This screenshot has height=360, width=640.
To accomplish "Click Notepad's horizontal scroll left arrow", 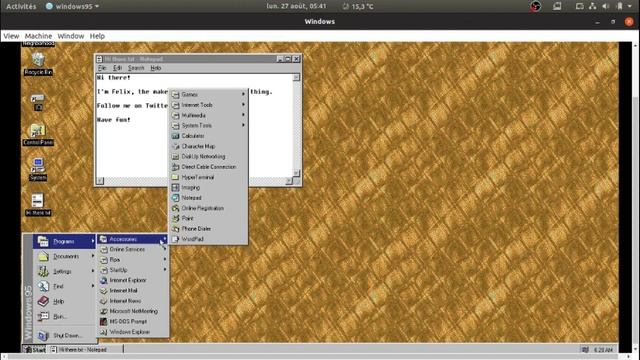I will tap(100, 181).
